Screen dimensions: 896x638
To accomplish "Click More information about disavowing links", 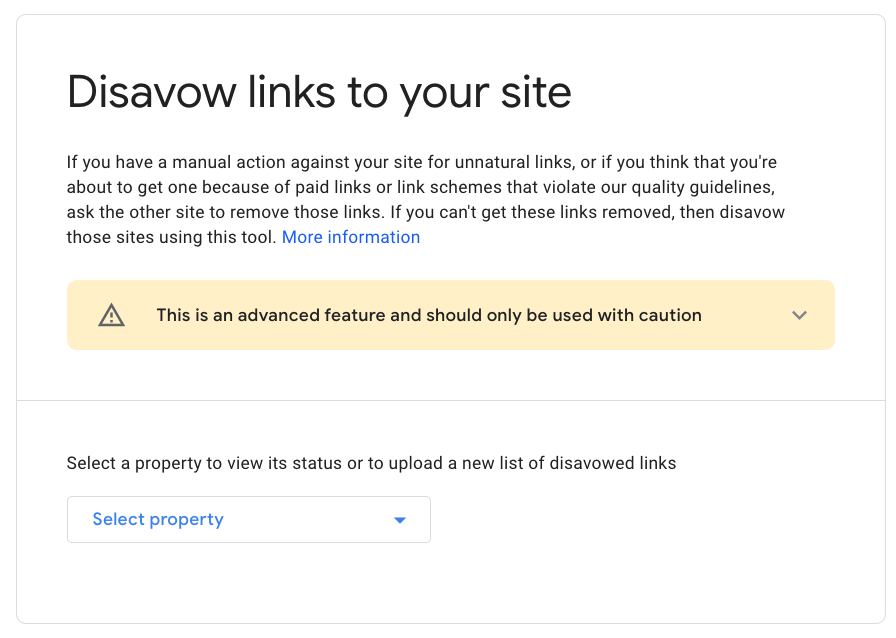I will pos(350,237).
